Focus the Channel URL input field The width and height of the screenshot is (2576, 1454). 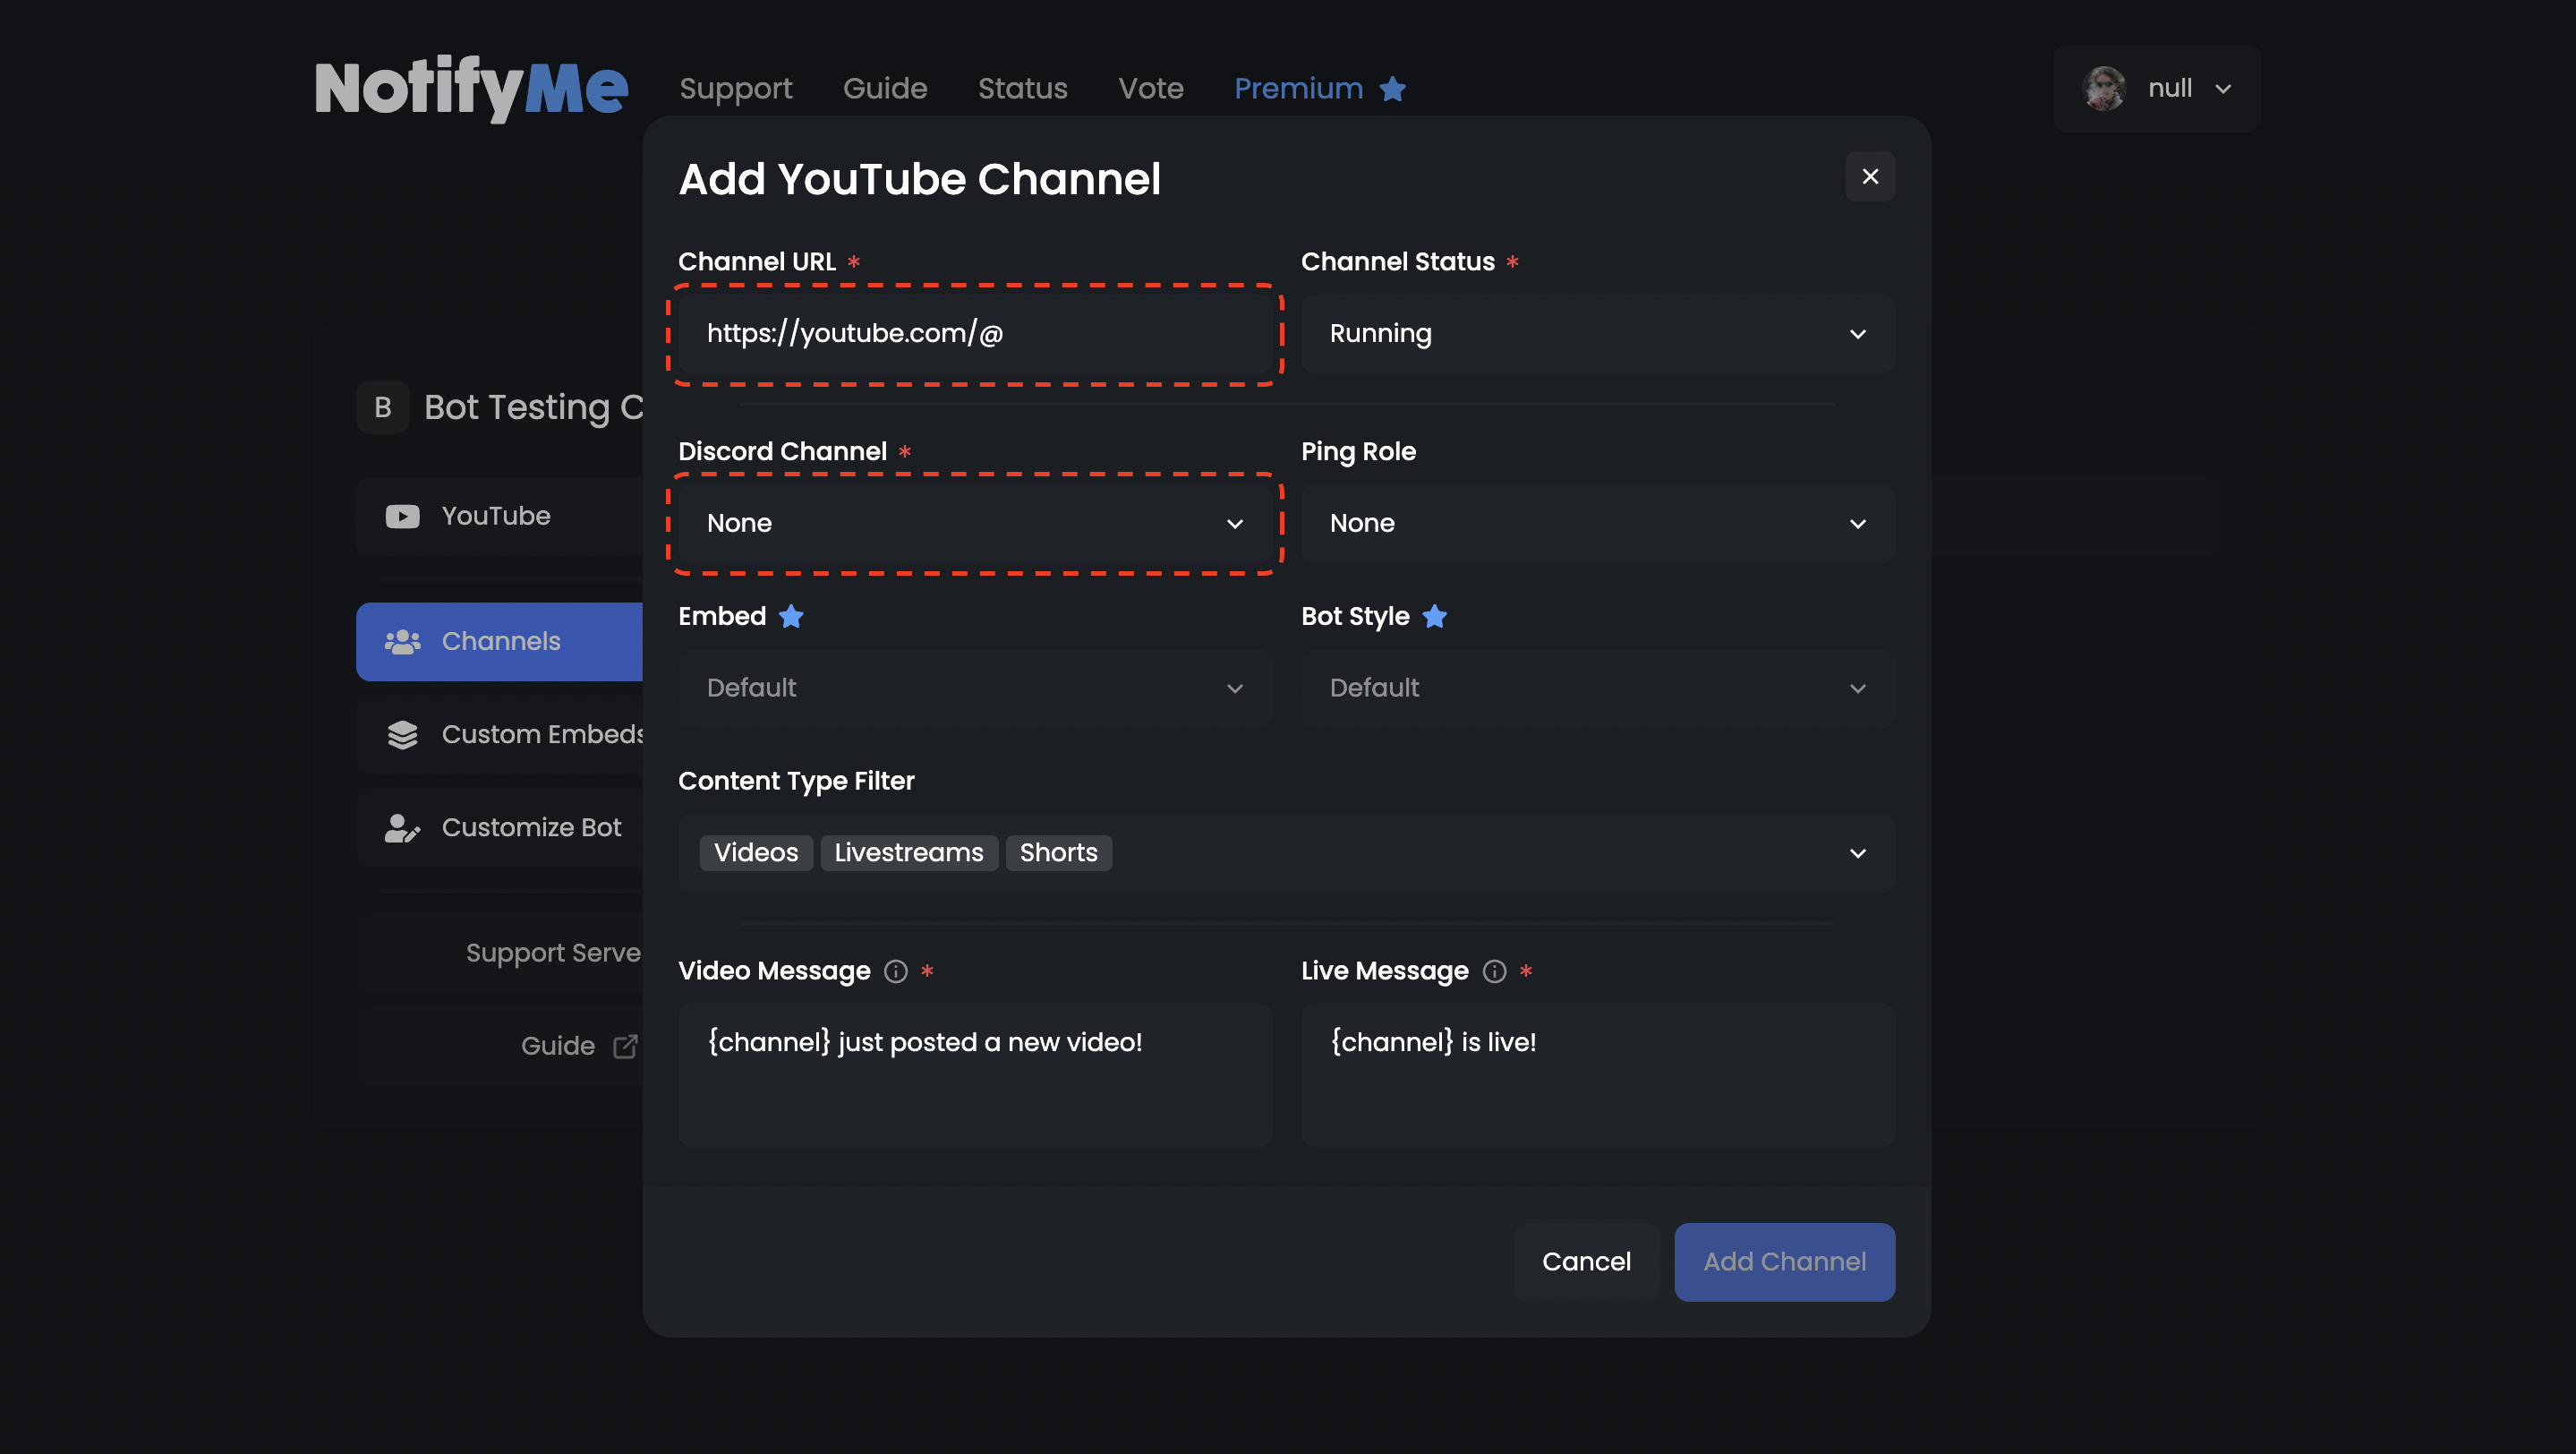point(975,334)
